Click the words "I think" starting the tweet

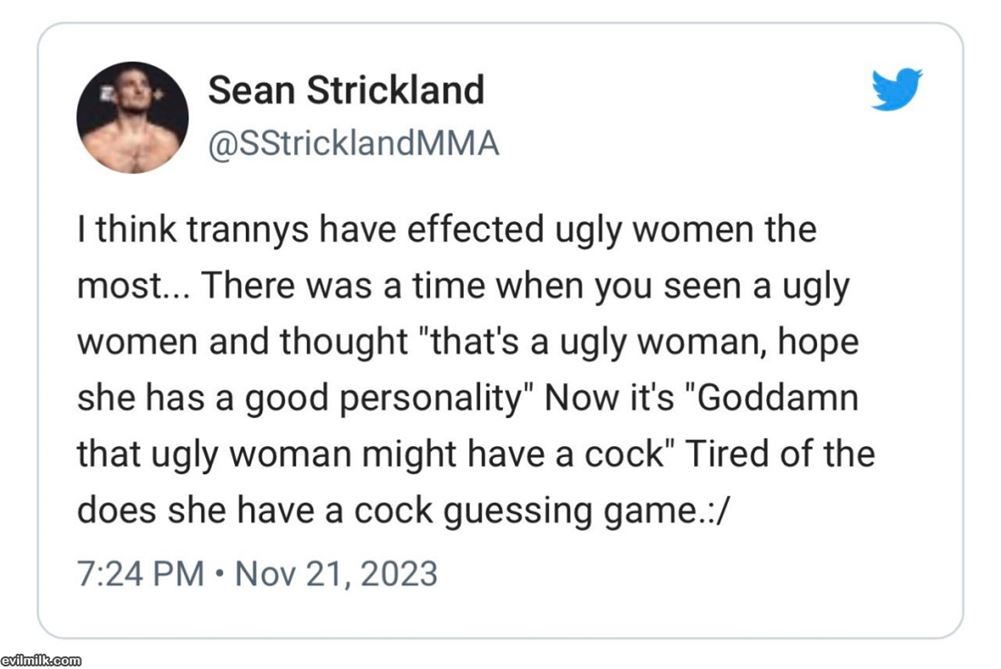127,229
